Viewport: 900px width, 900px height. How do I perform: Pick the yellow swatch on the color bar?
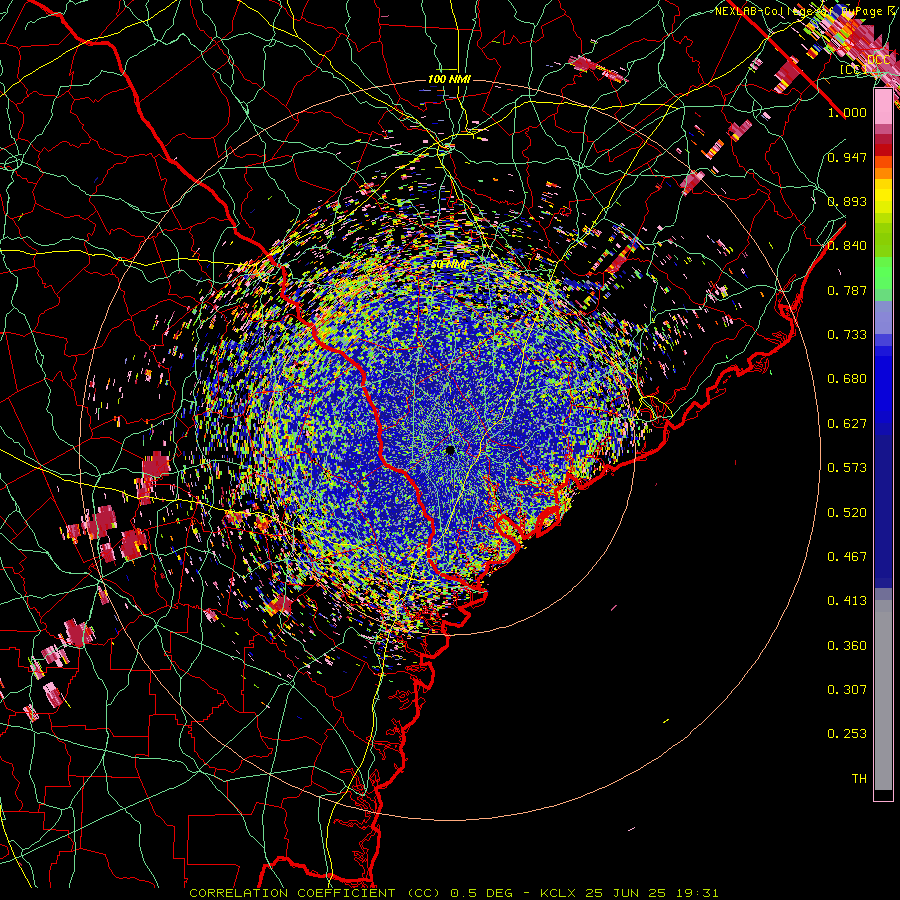tap(883, 196)
